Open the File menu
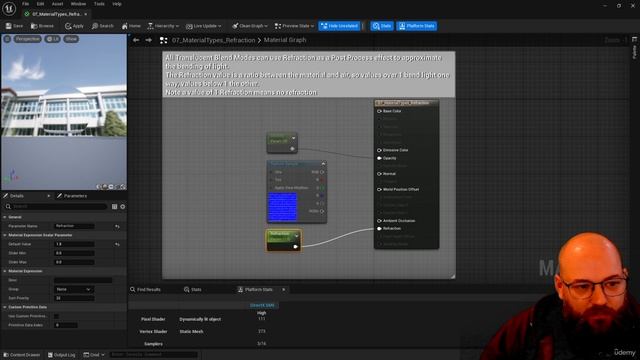Viewport: 640px width, 360px height. click(x=25, y=4)
